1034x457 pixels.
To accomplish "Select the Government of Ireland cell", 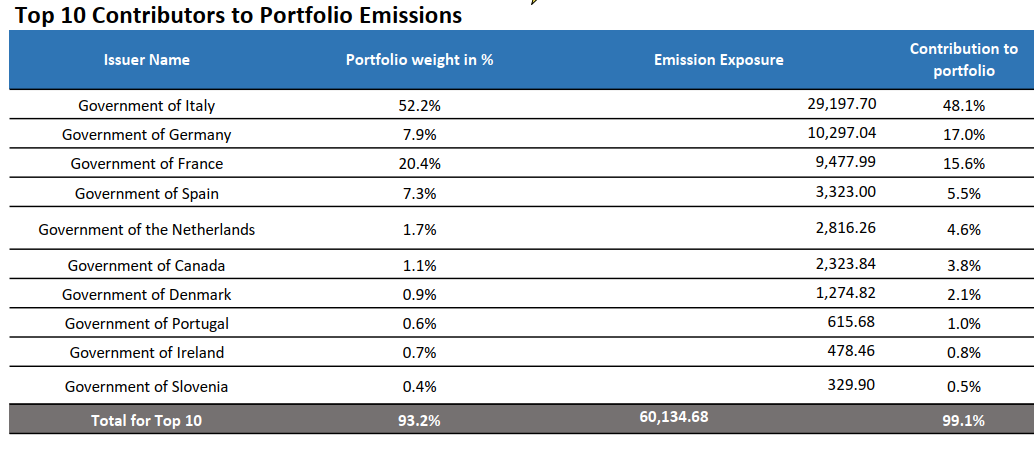I will (146, 352).
